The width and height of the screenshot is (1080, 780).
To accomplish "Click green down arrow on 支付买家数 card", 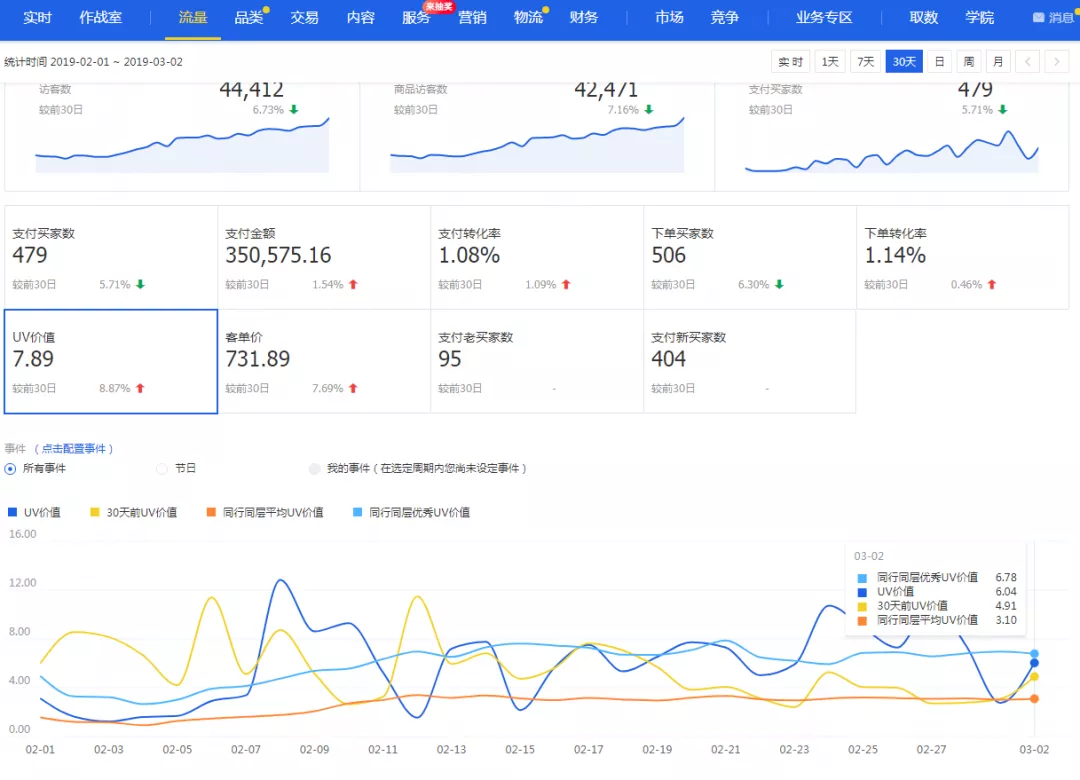I will click(x=140, y=284).
